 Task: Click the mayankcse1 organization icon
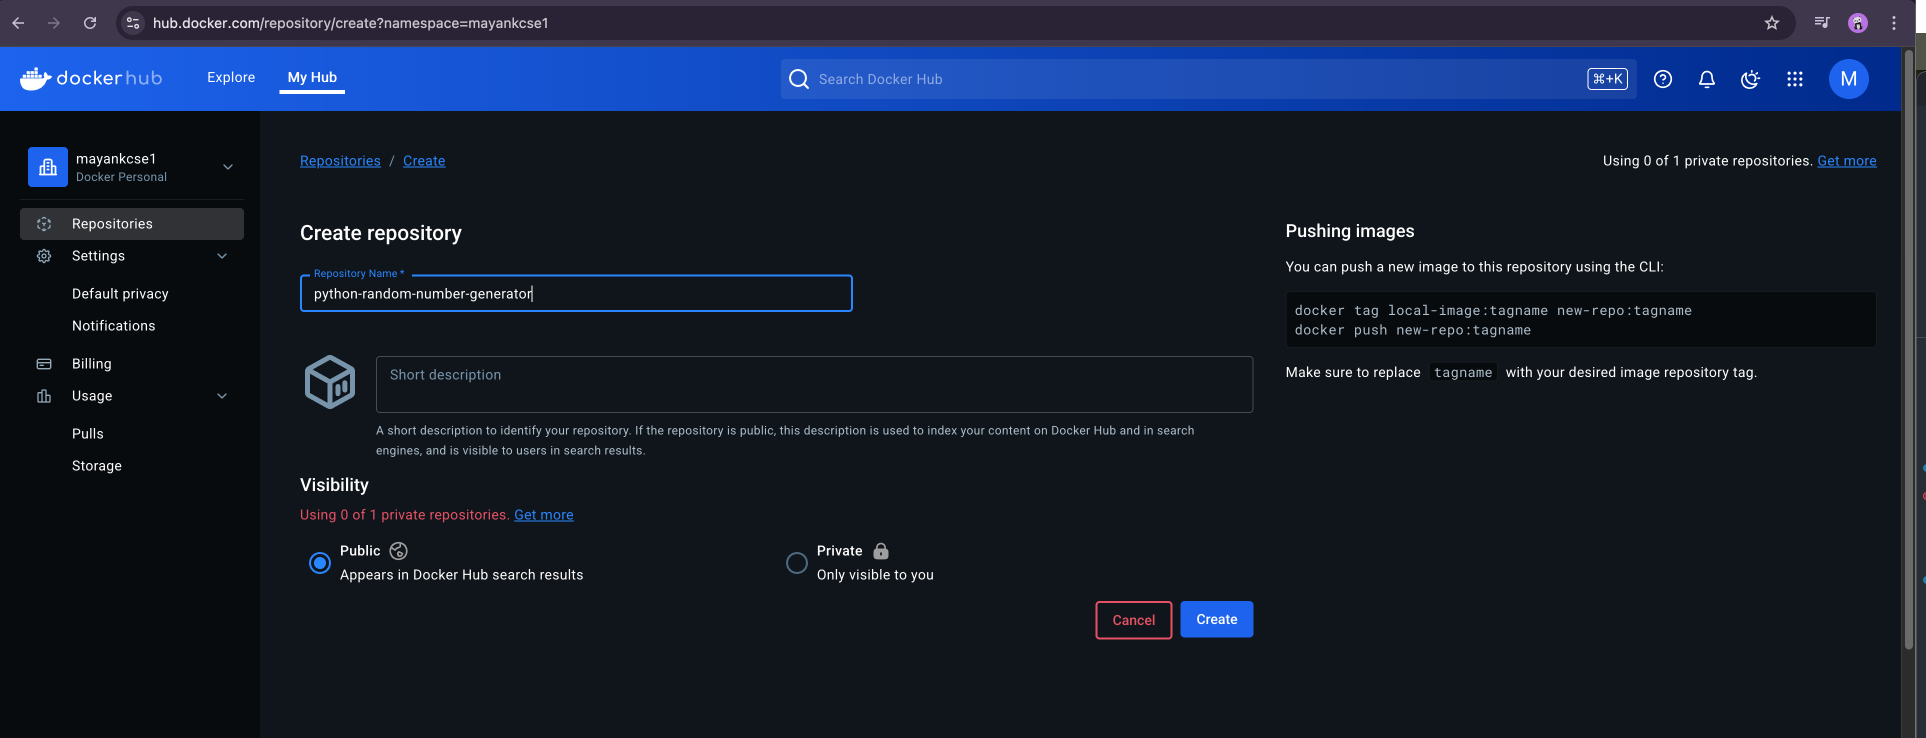pyautogui.click(x=48, y=167)
